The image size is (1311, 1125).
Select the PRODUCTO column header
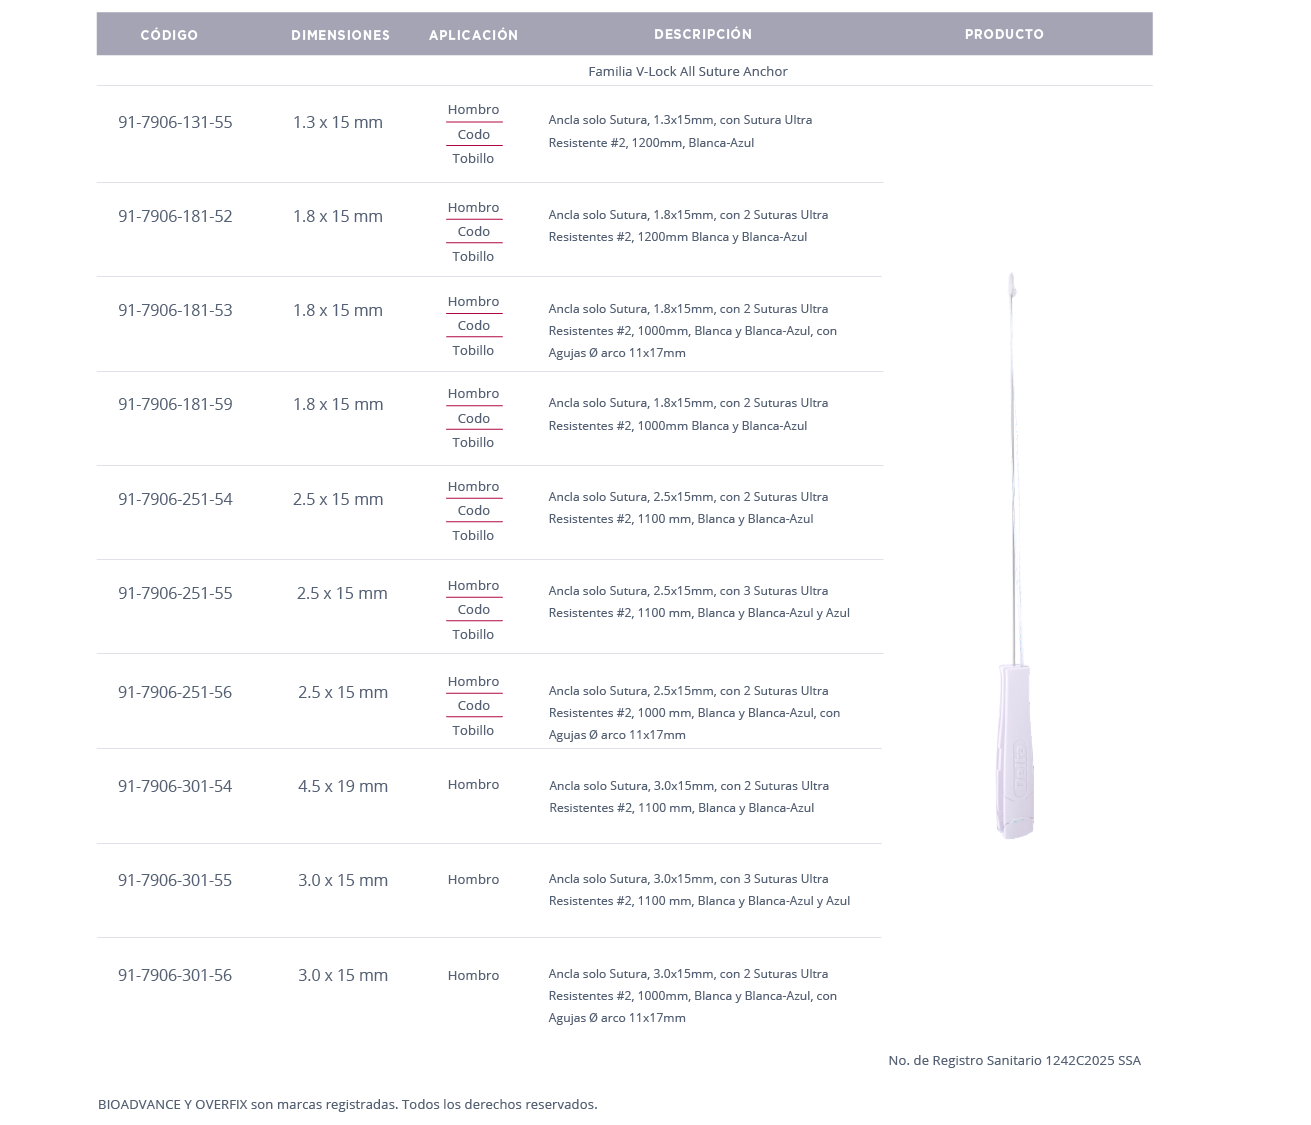point(1004,34)
